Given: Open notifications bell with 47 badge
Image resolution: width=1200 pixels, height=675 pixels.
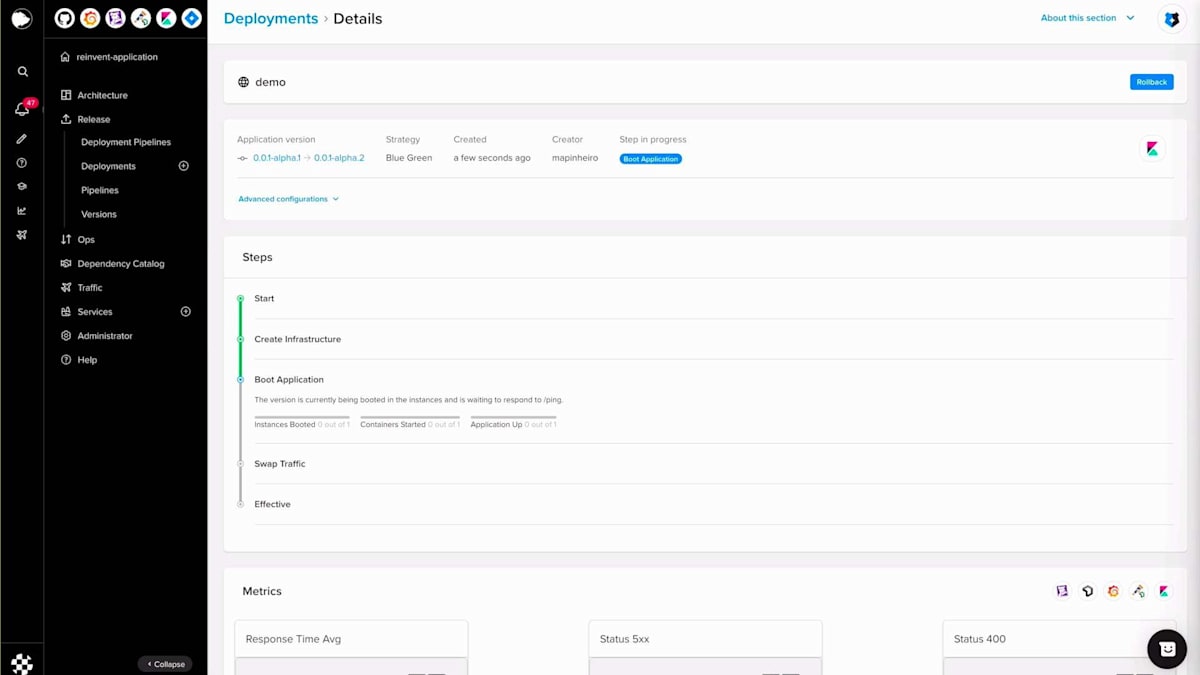Looking at the screenshot, I should pyautogui.click(x=22, y=109).
